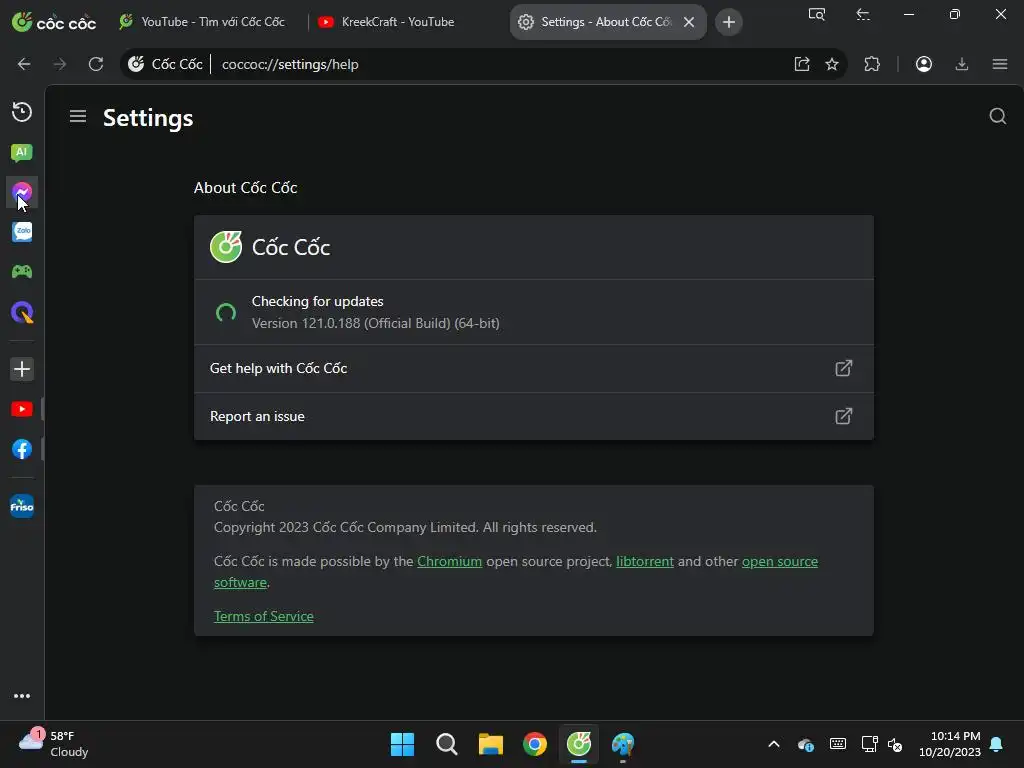Open File Explorer from taskbar
This screenshot has width=1024, height=768.
coord(490,744)
